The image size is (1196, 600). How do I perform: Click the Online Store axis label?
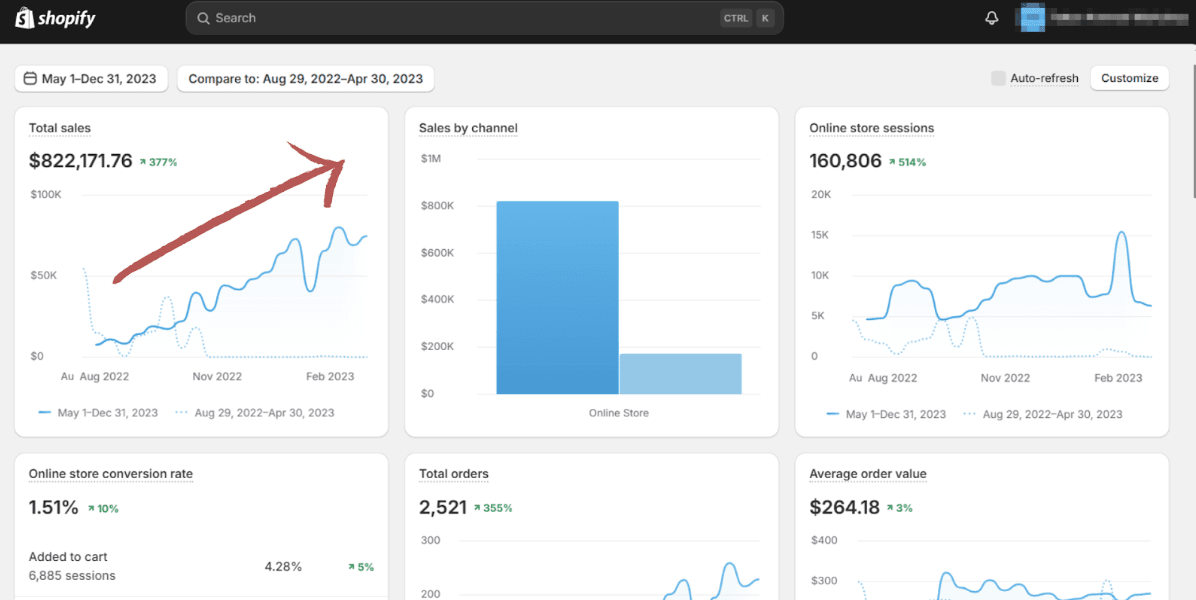point(619,413)
